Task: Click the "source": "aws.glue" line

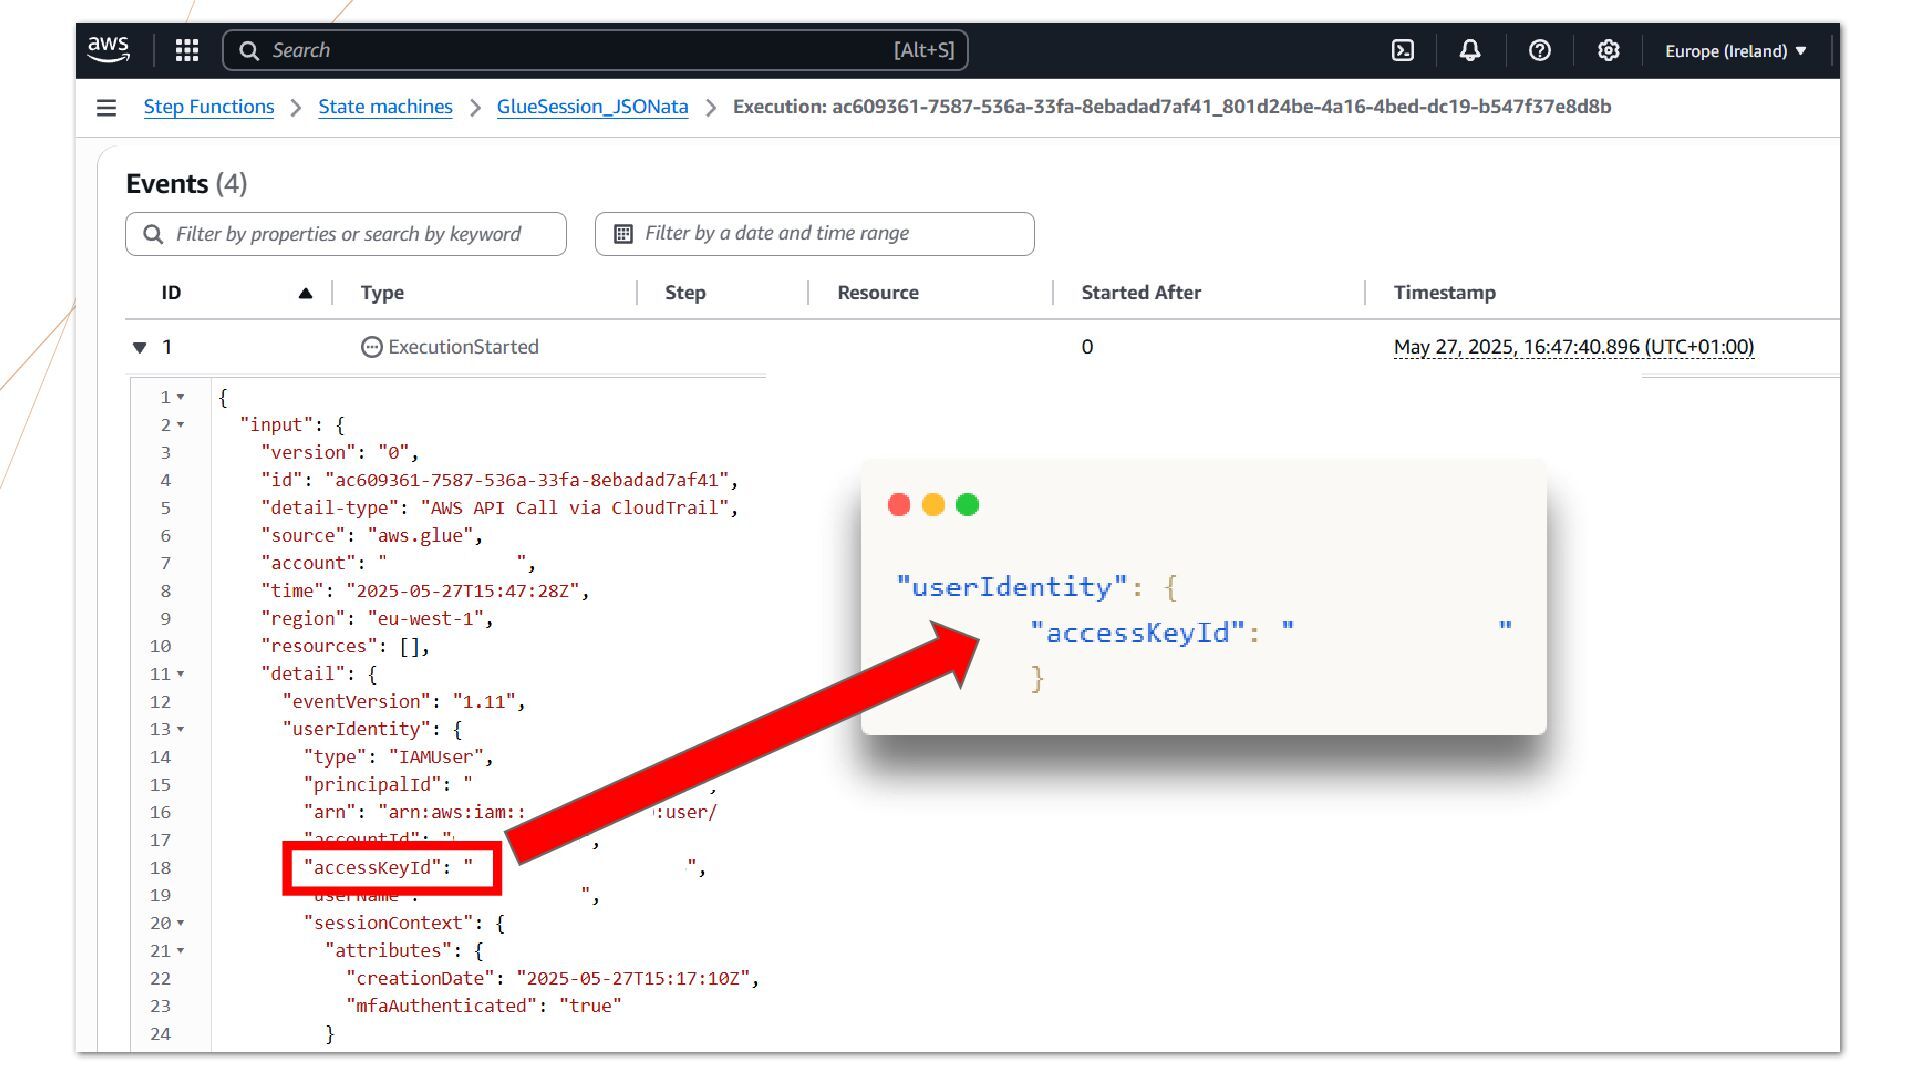Action: point(372,536)
